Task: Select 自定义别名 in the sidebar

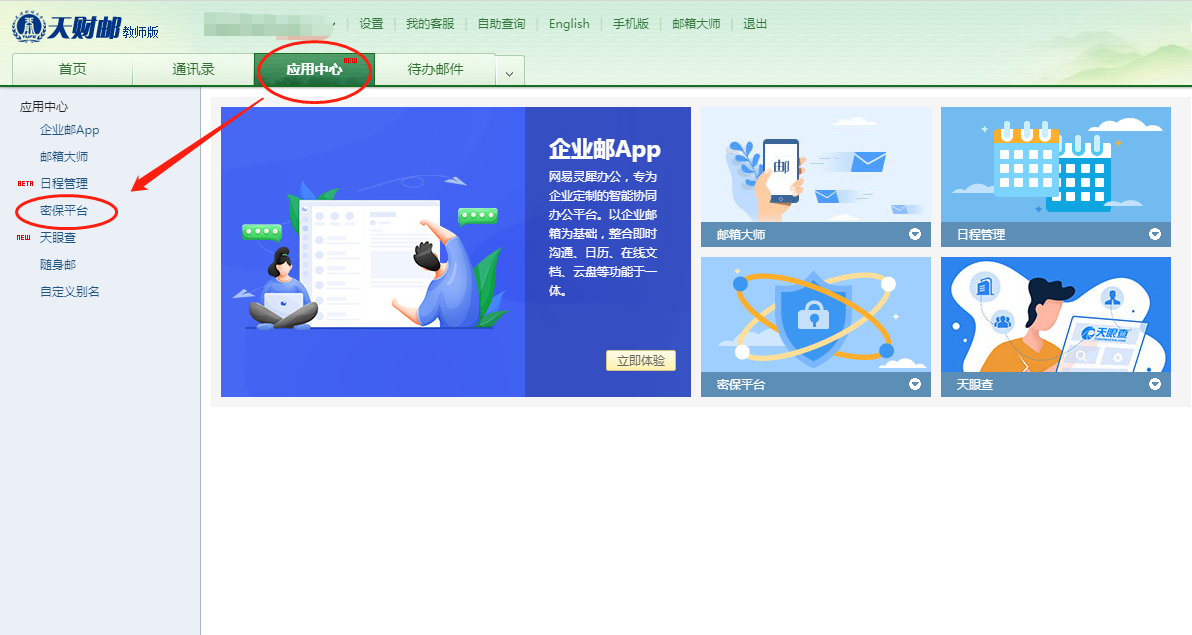Action: (x=69, y=292)
